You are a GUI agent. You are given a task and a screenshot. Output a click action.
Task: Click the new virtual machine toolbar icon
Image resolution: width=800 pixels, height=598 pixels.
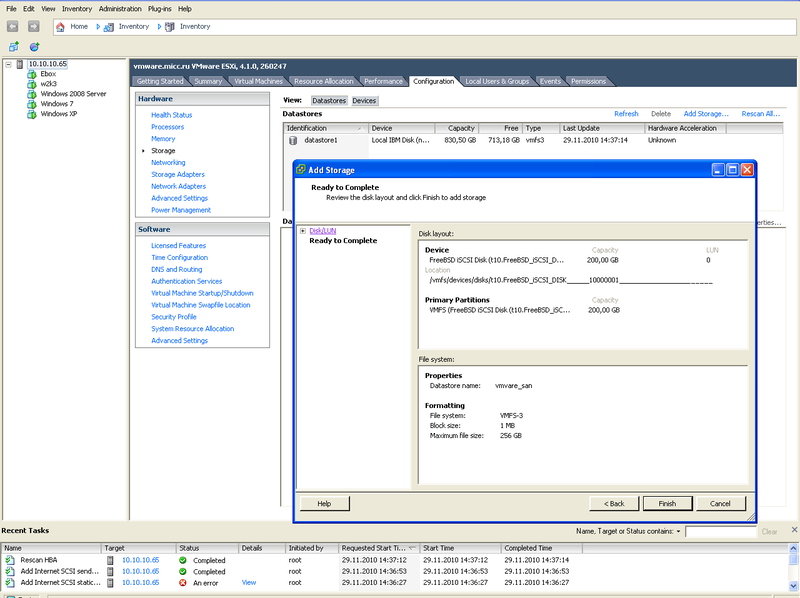pyautogui.click(x=14, y=47)
